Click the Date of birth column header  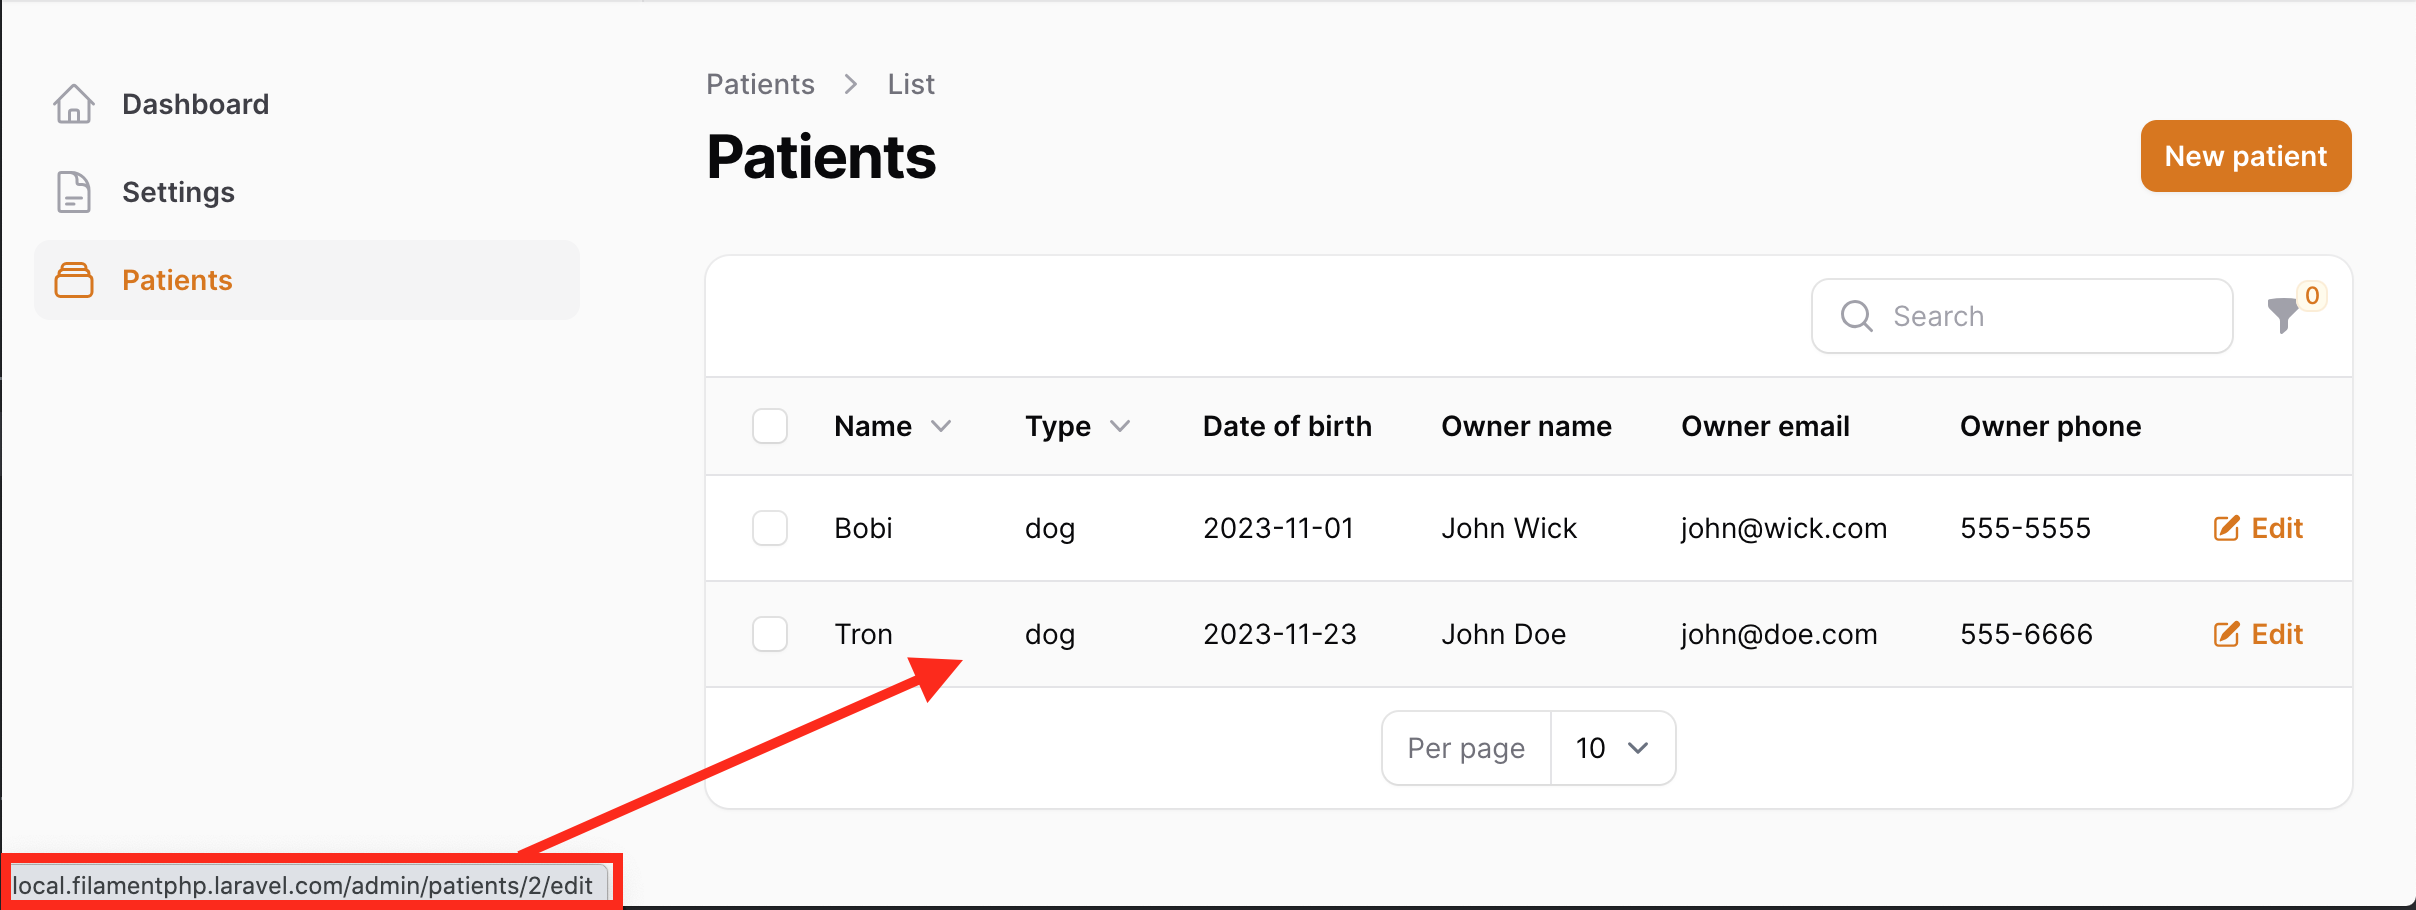[x=1287, y=426]
